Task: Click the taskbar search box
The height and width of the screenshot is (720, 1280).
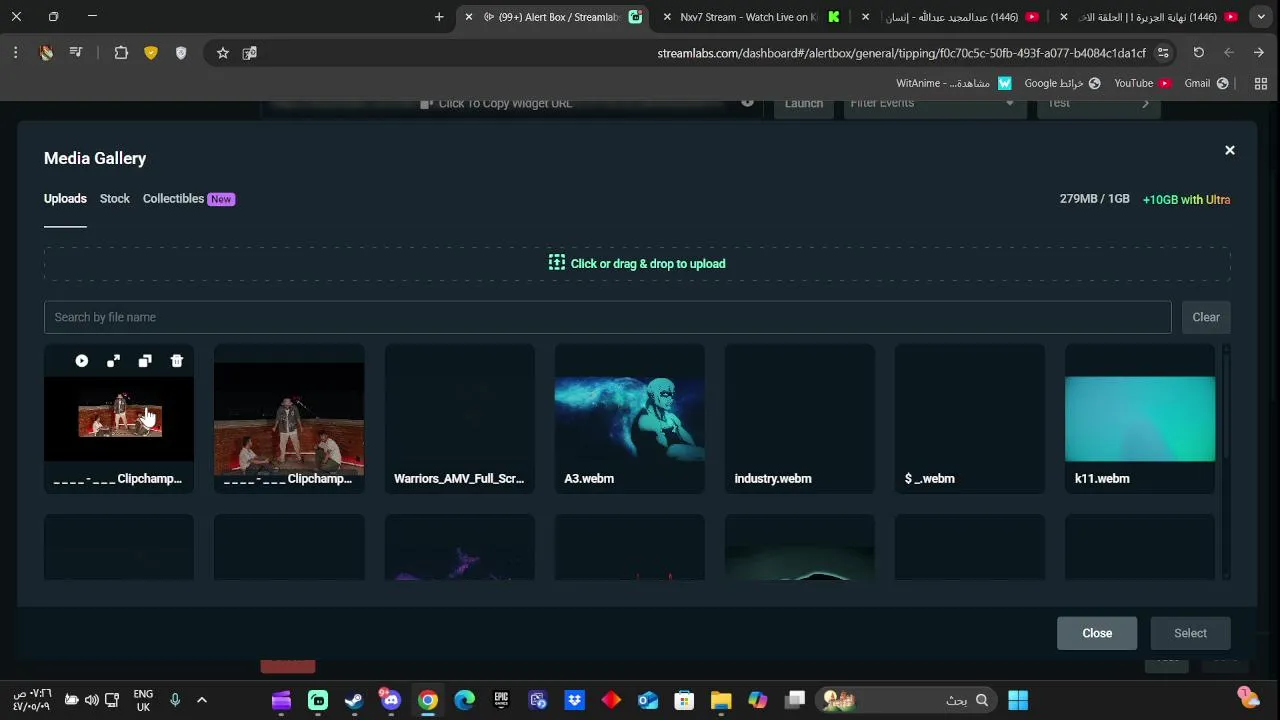Action: 906,700
